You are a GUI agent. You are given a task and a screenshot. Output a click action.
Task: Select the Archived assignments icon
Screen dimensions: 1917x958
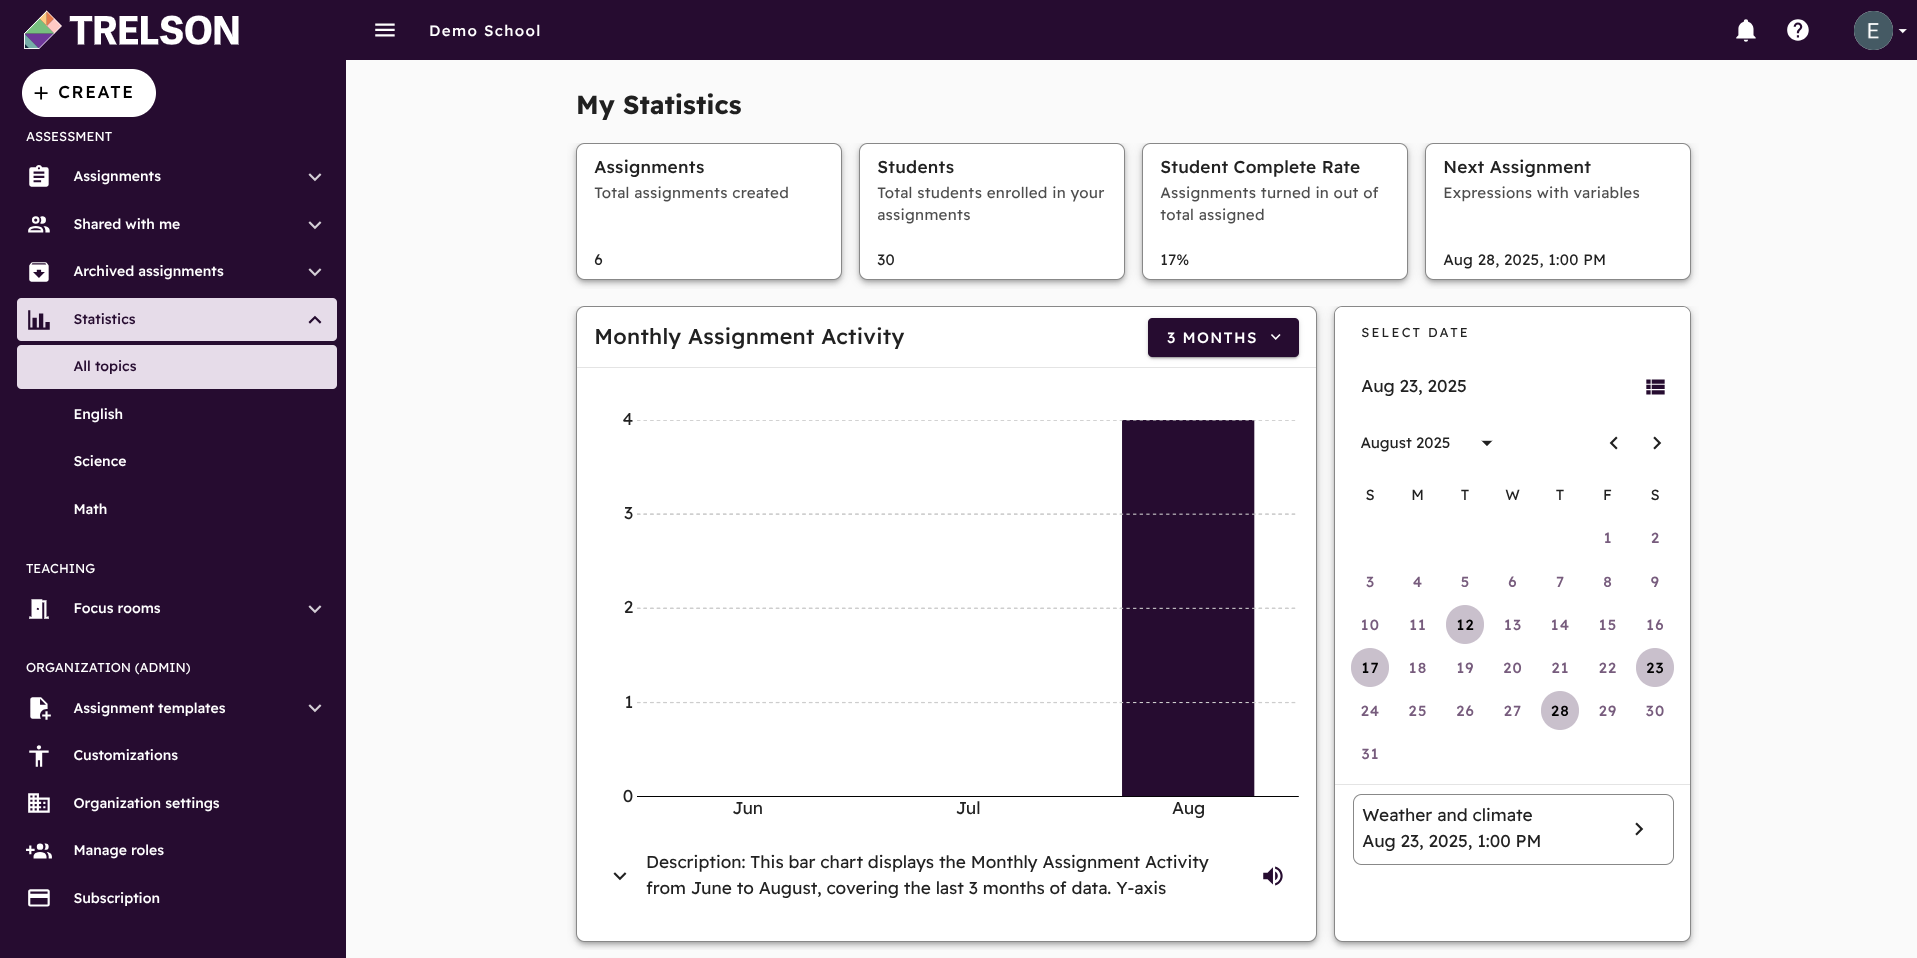pos(38,271)
